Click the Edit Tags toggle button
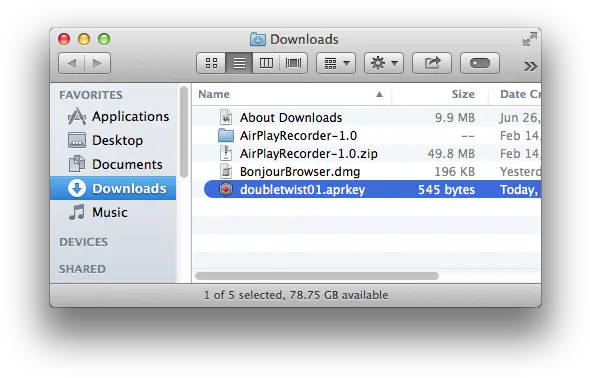 [x=480, y=63]
